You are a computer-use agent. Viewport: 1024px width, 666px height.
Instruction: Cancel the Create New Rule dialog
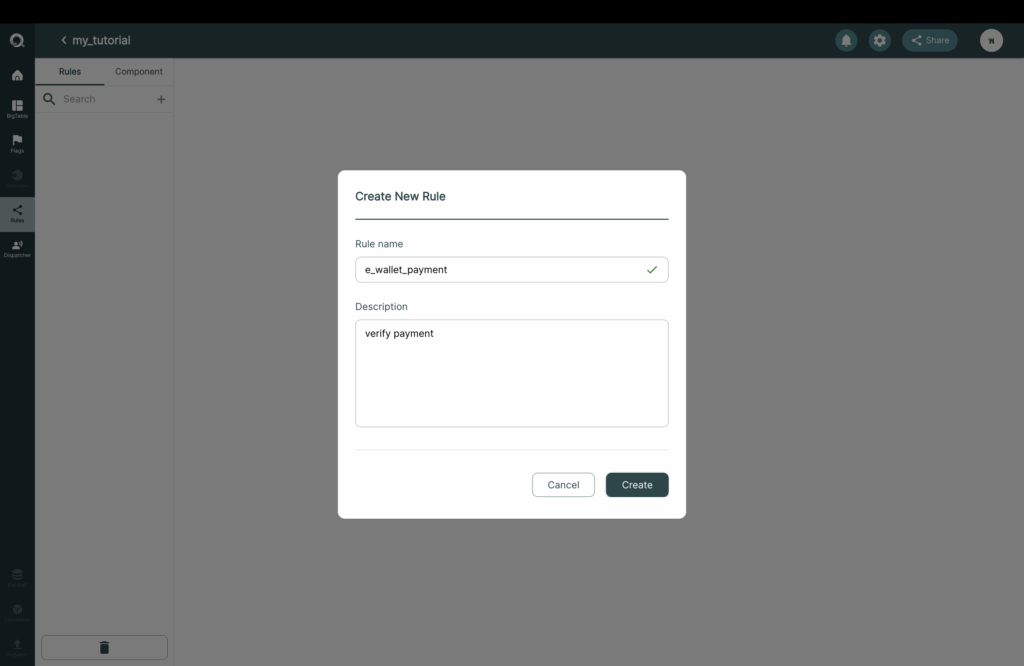(x=563, y=484)
